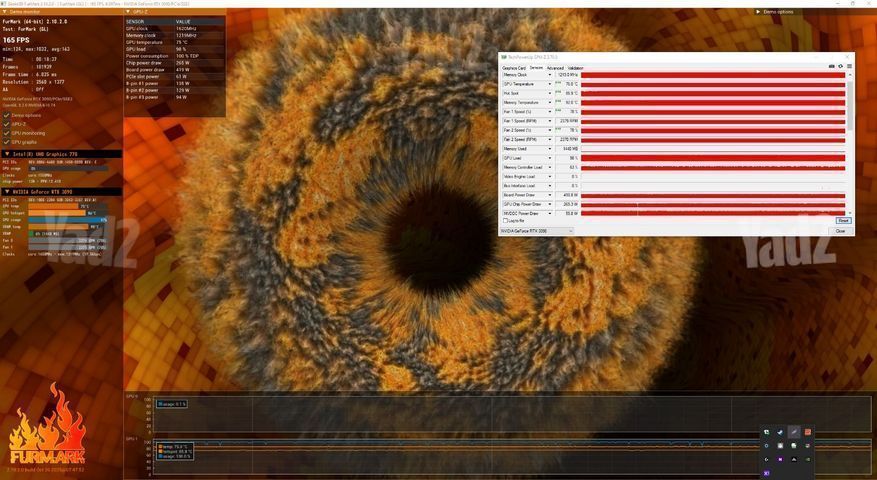Collapse the Intel UHD Graphics 770 section
The height and width of the screenshot is (480, 877).
(x=62, y=154)
